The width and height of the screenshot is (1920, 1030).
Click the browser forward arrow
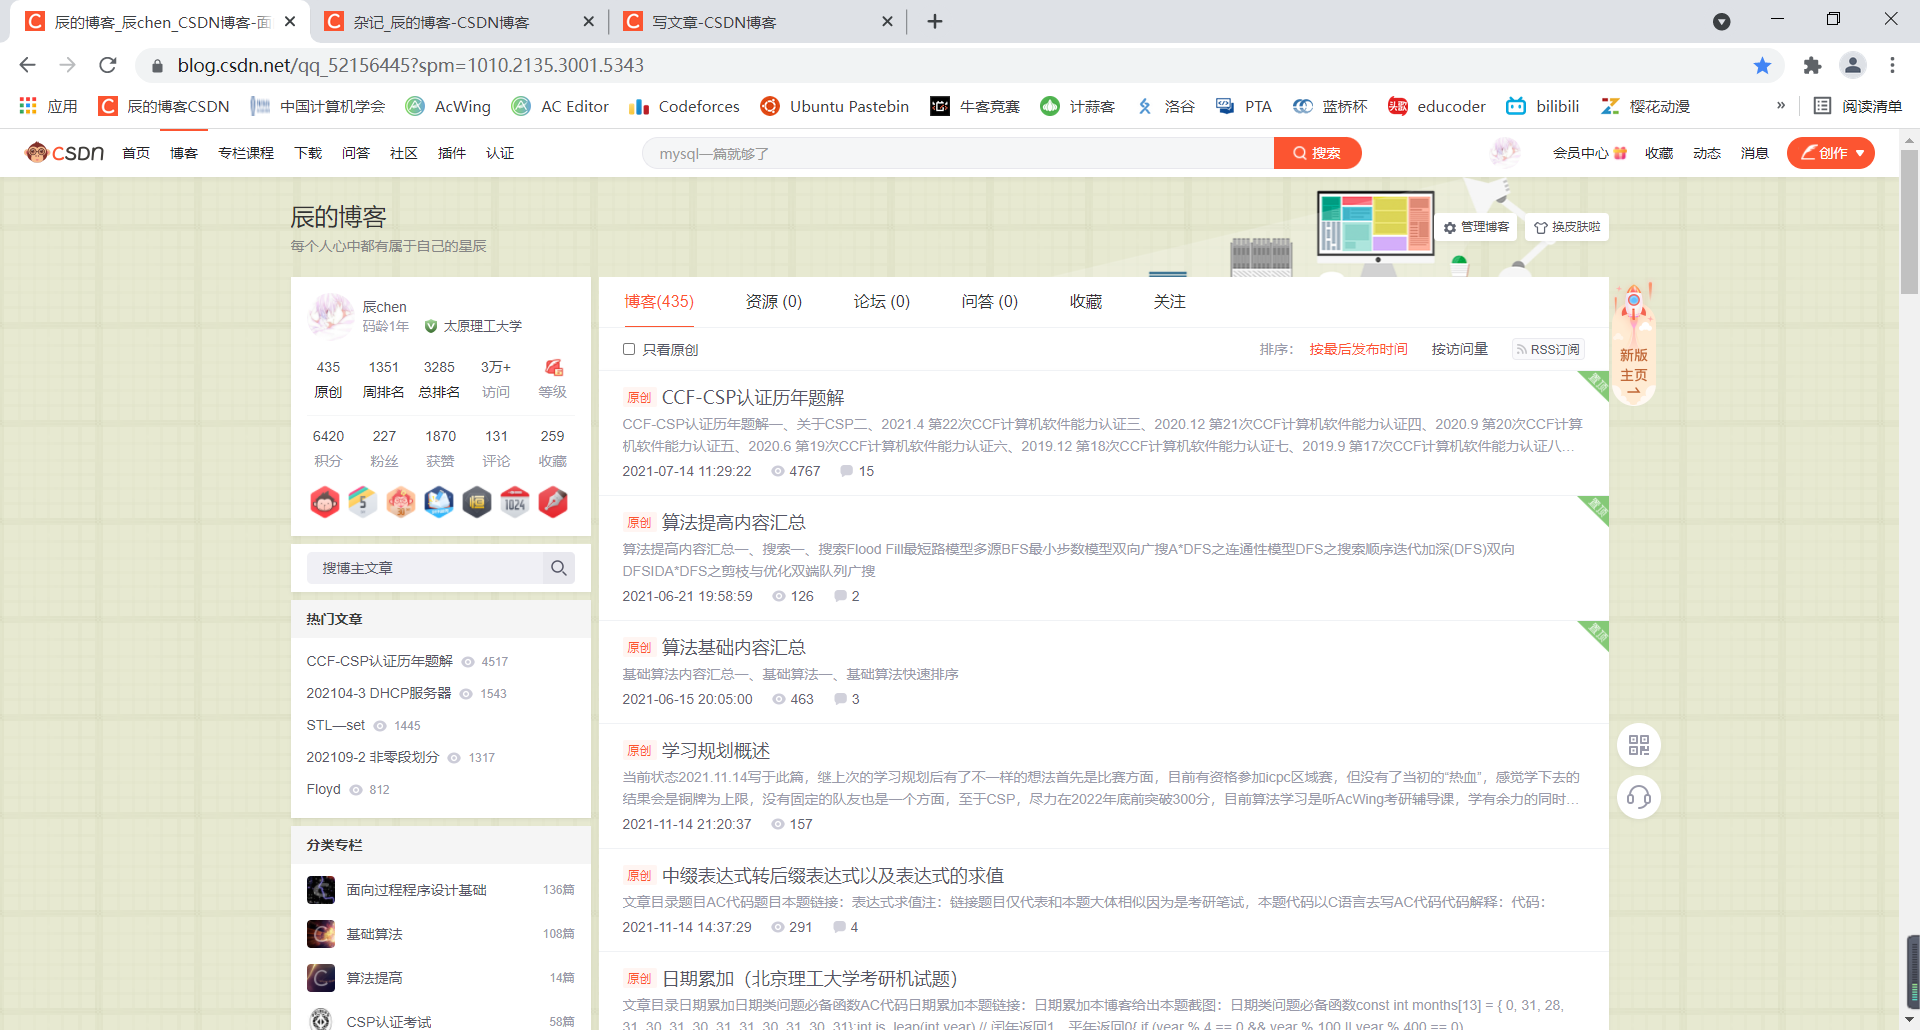pyautogui.click(x=67, y=65)
